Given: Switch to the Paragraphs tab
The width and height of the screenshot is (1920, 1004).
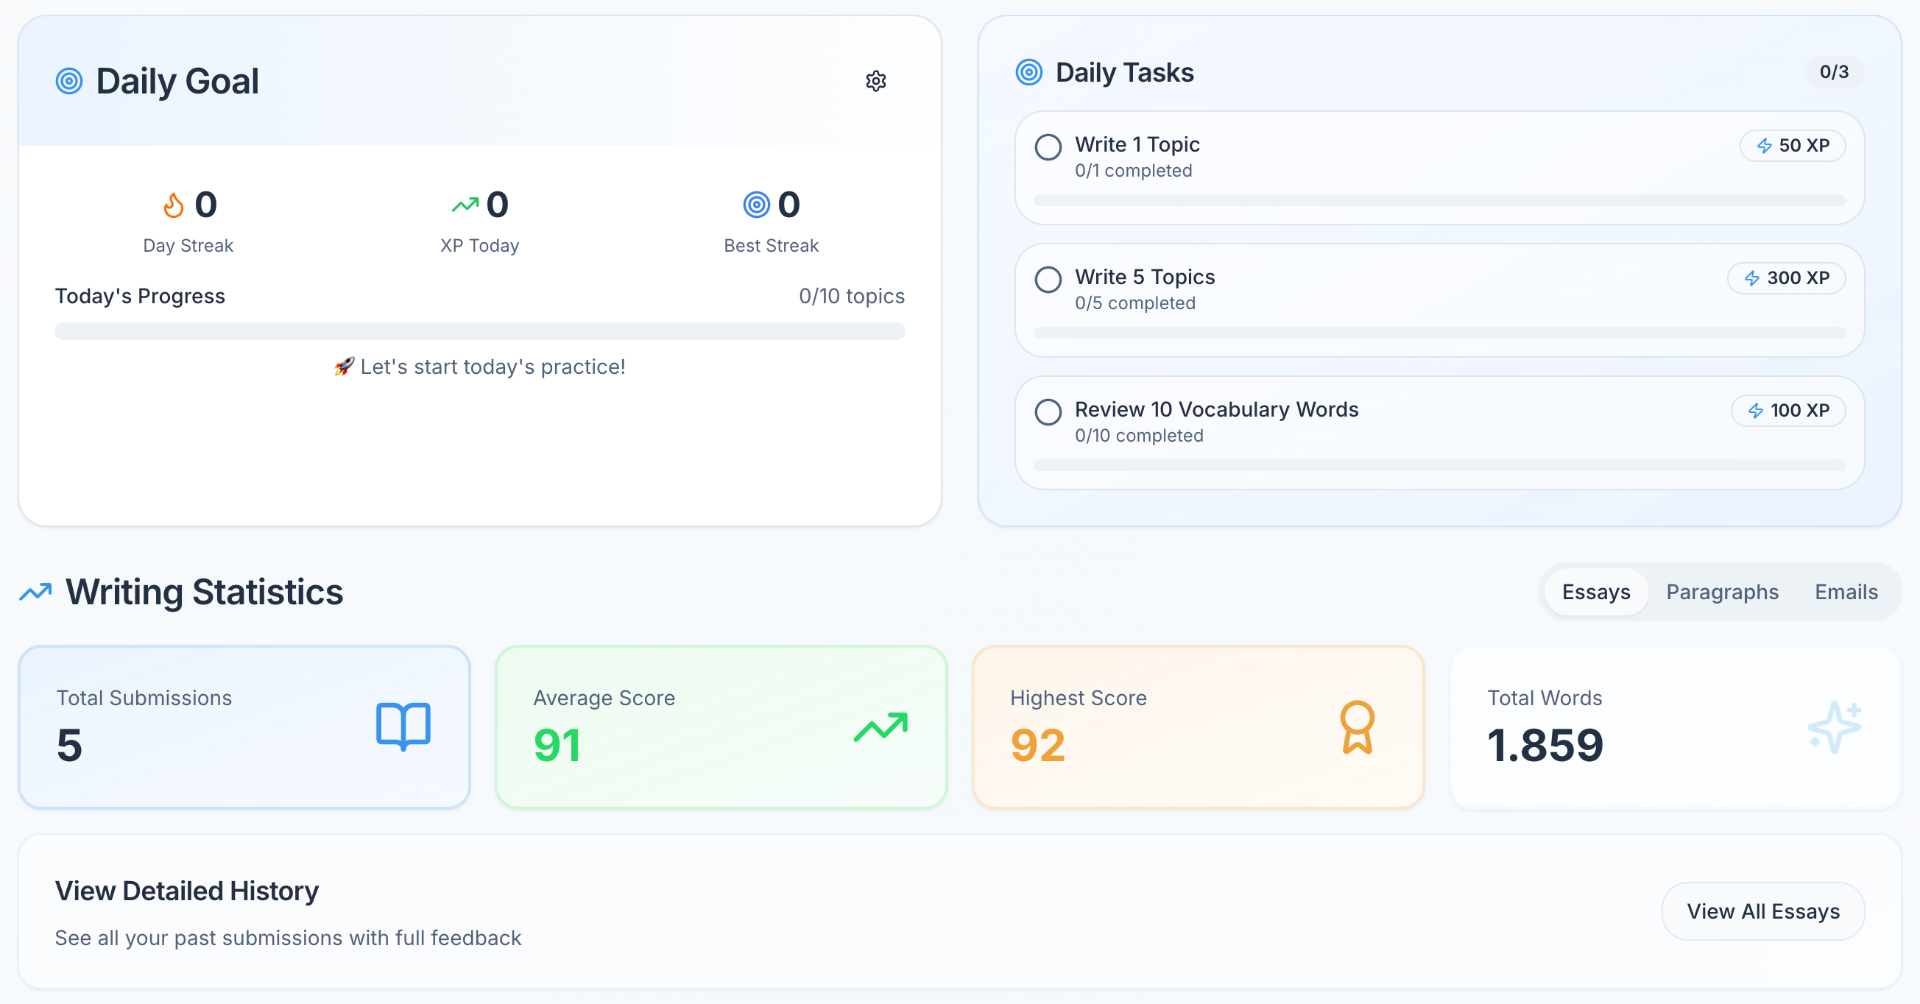Looking at the screenshot, I should tap(1722, 592).
